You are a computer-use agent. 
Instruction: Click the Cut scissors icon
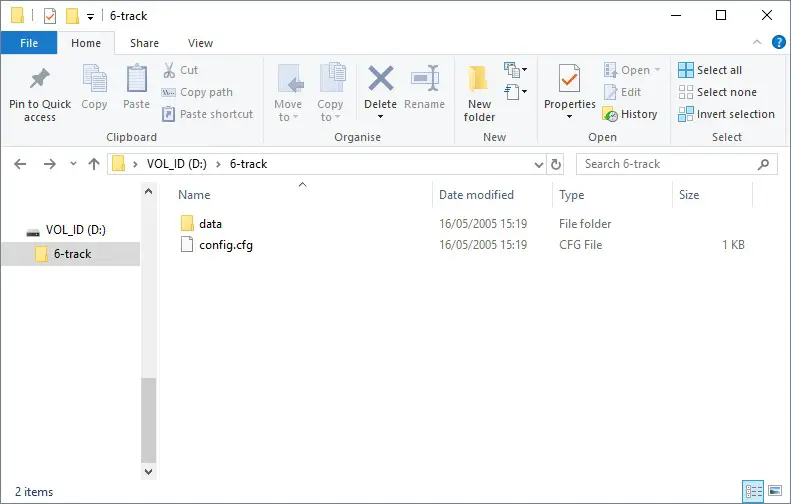(169, 70)
